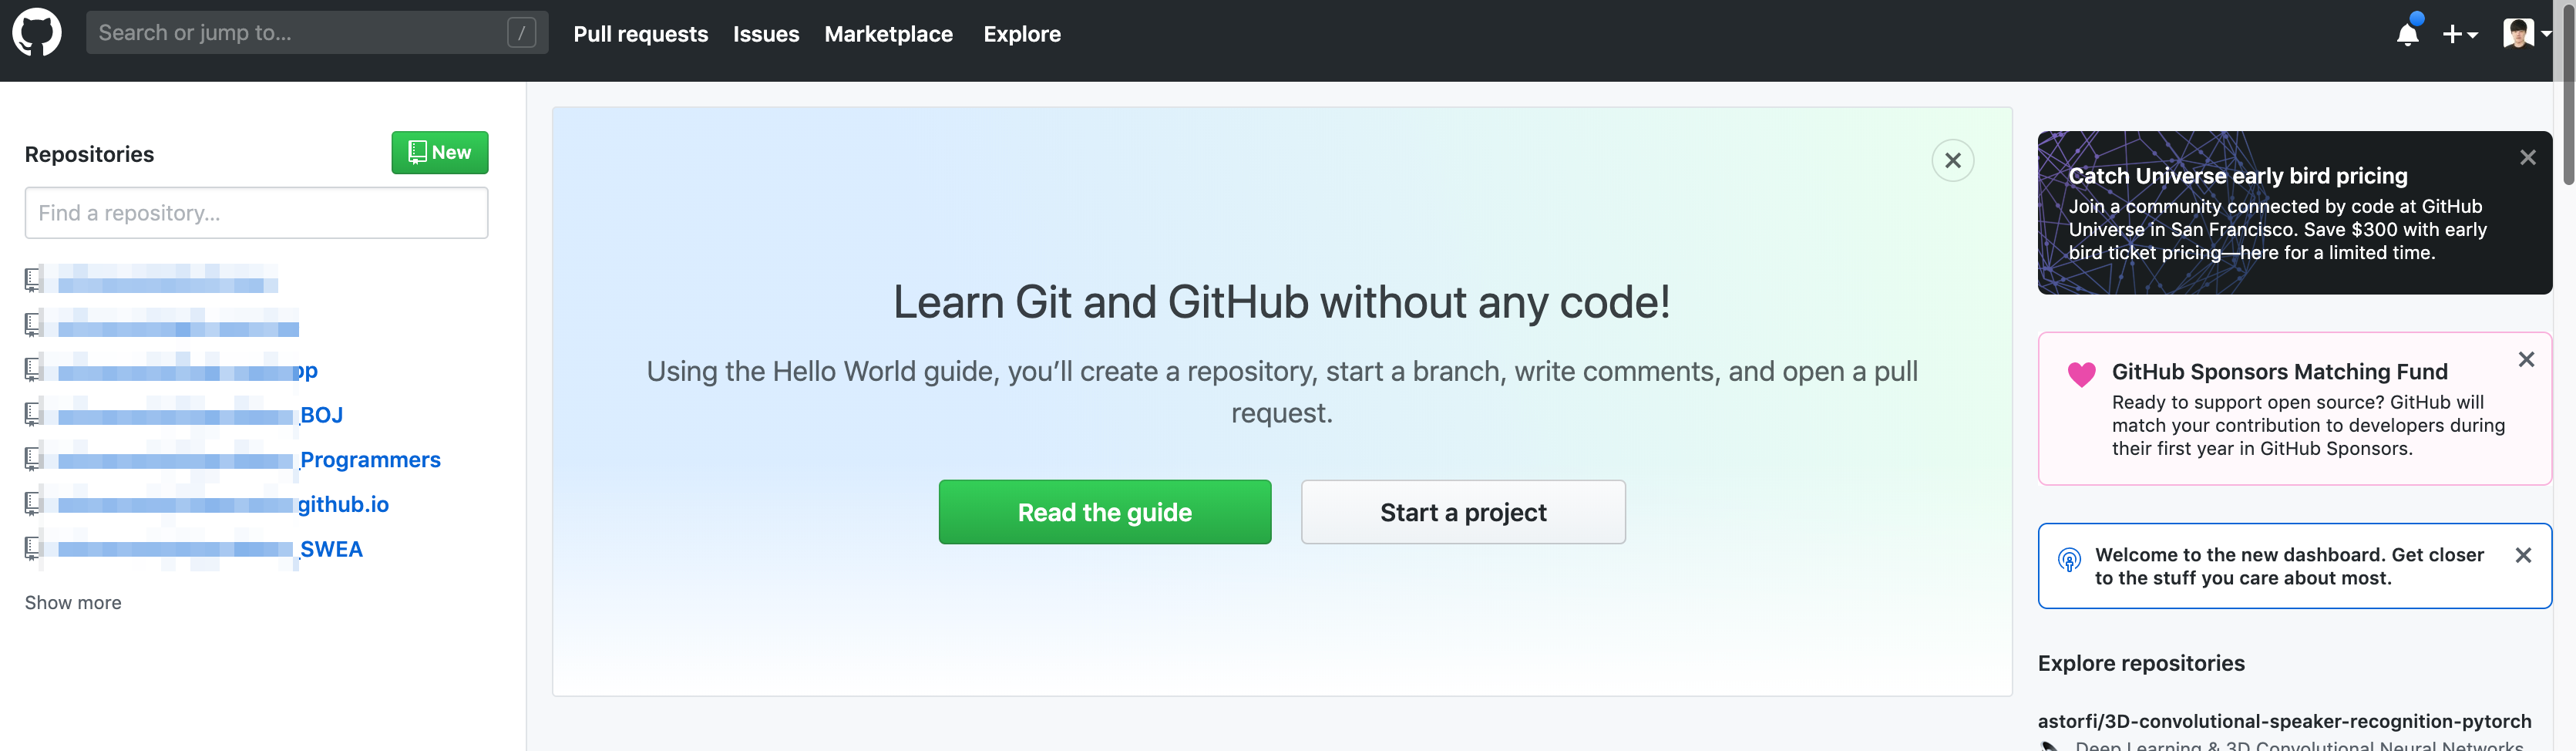Open astorfi/3D-convolutional-speaker-recognition-pytorch repository
Viewport: 2576px width, 751px height.
click(2284, 721)
